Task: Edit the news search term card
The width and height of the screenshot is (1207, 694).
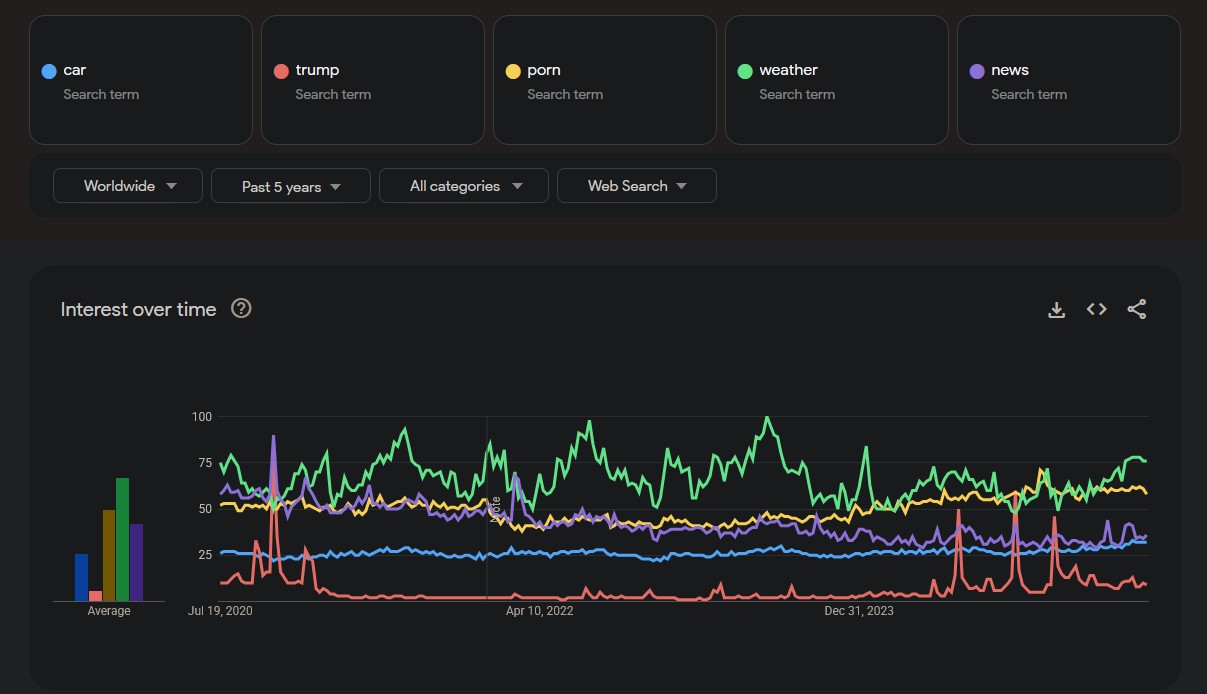Action: pos(1069,80)
